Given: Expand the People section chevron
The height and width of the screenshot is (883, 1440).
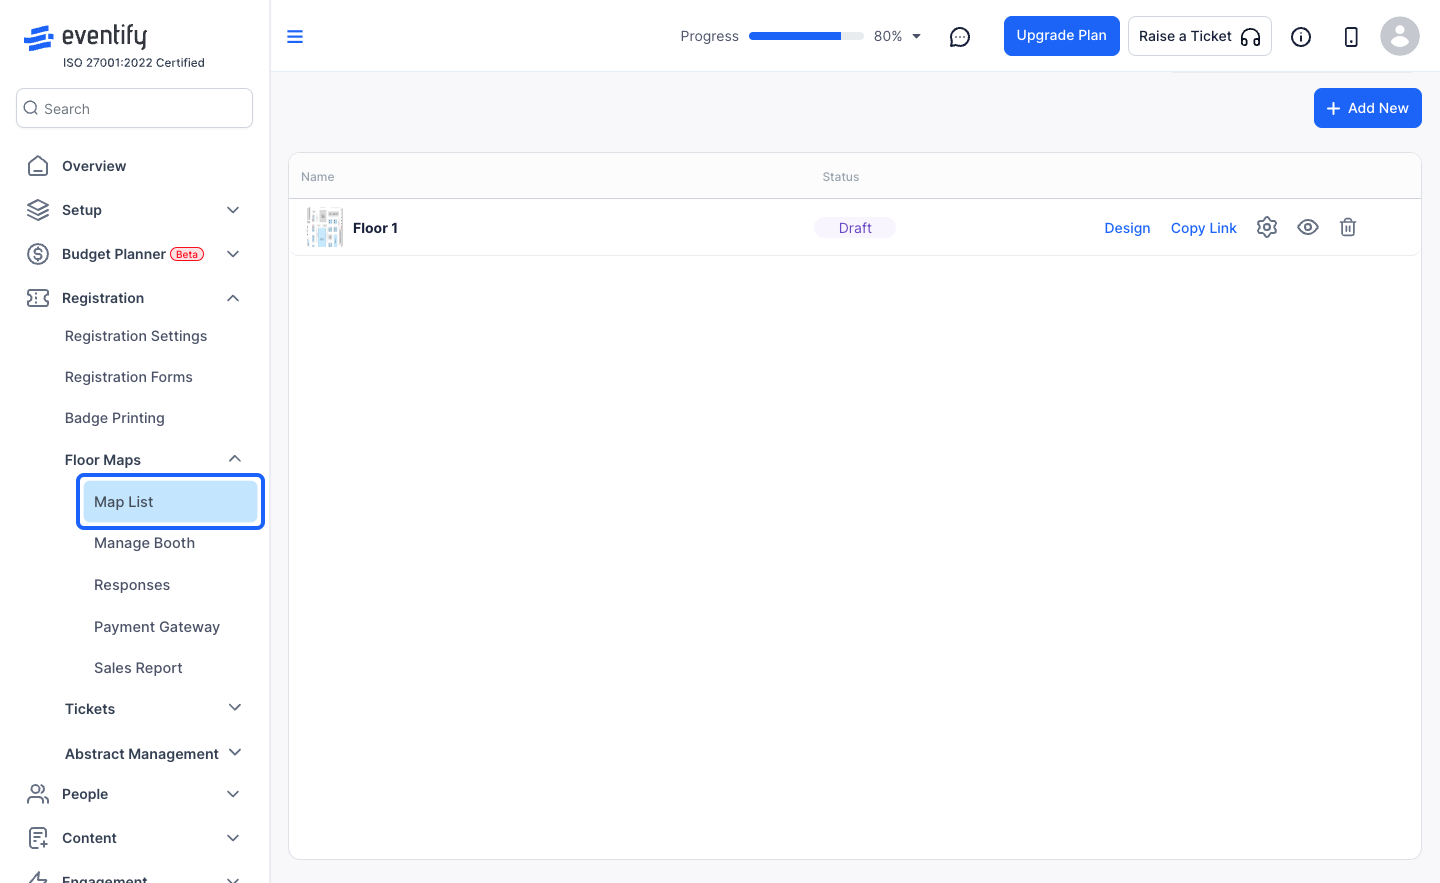Looking at the screenshot, I should (233, 794).
